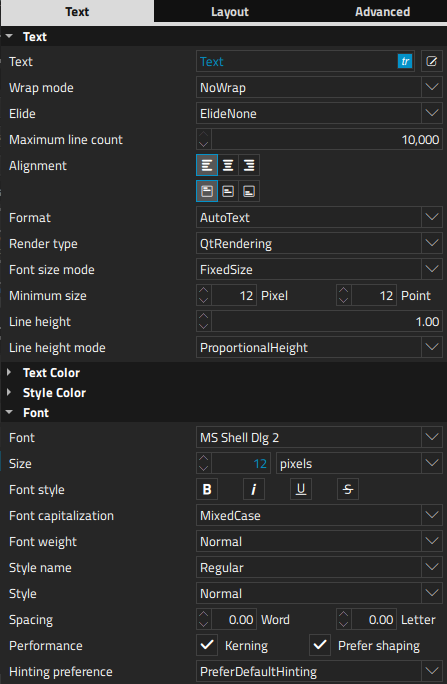Increase Font Size with up arrow

click(204, 458)
